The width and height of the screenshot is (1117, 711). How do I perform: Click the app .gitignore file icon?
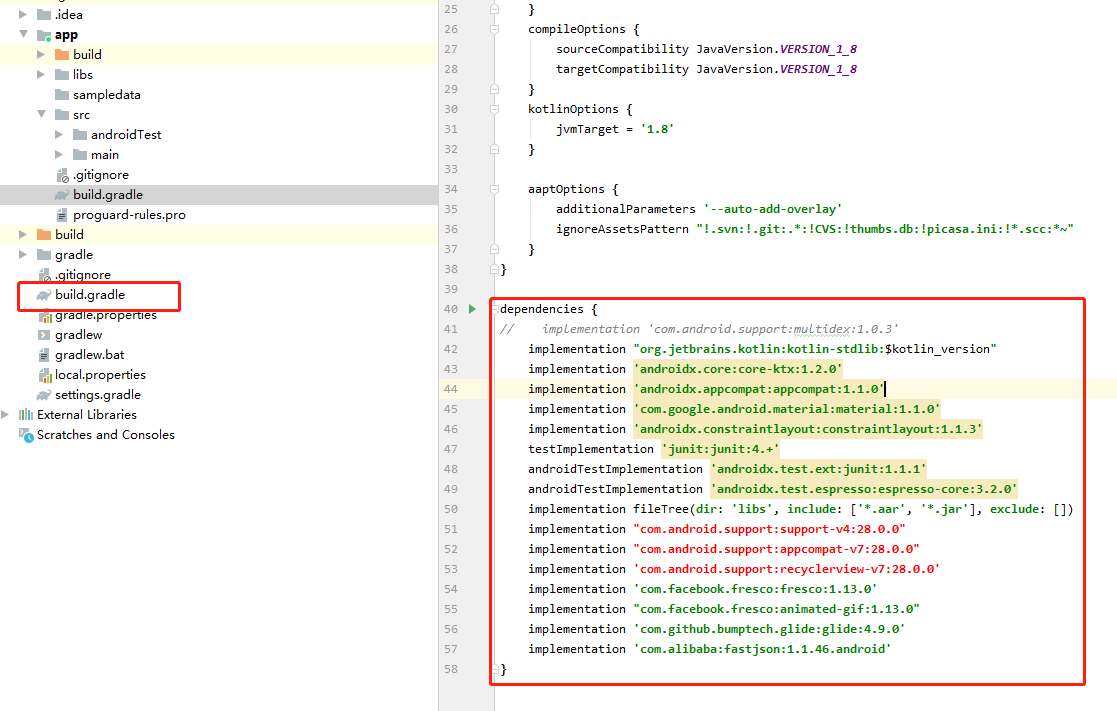click(62, 175)
